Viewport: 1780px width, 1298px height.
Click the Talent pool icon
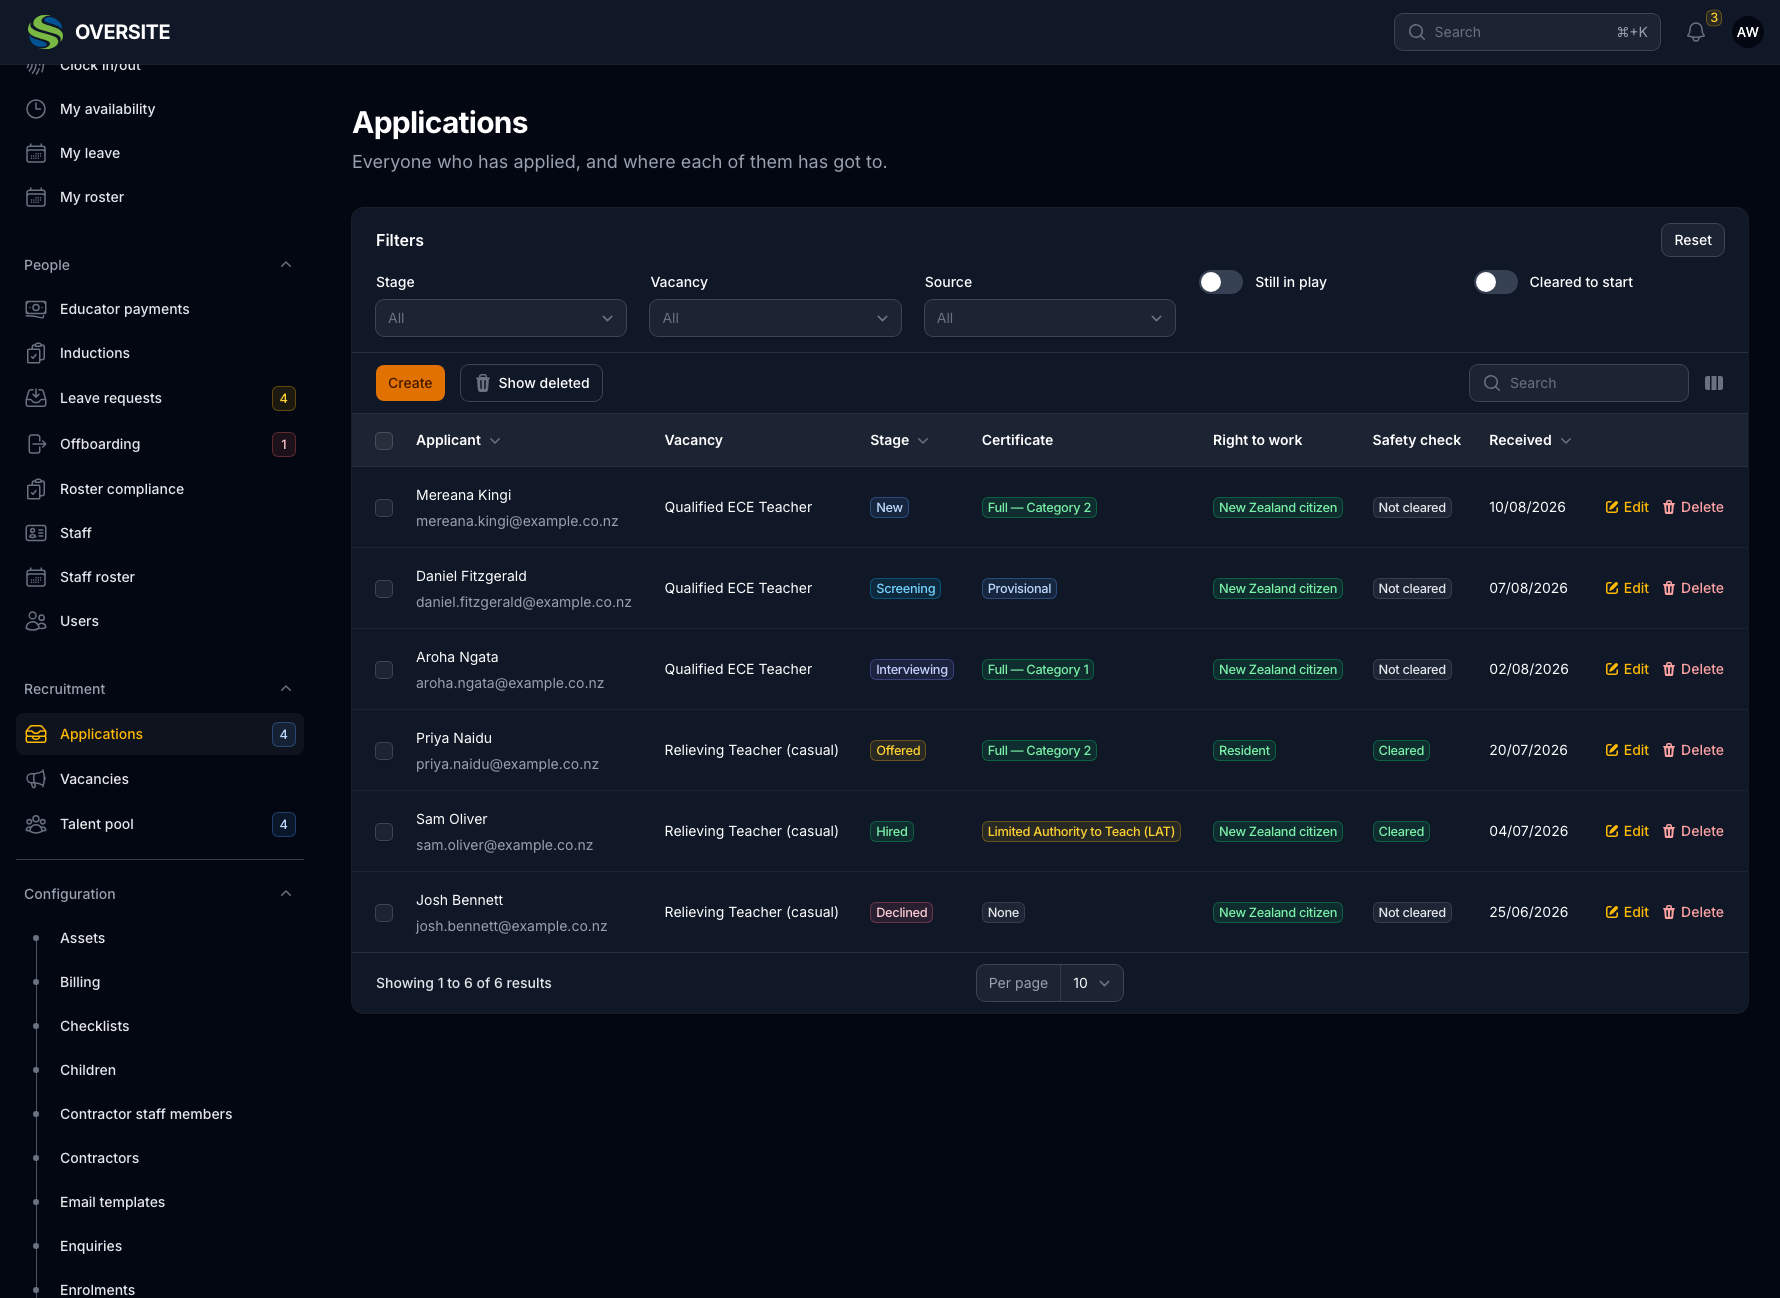tap(36, 824)
